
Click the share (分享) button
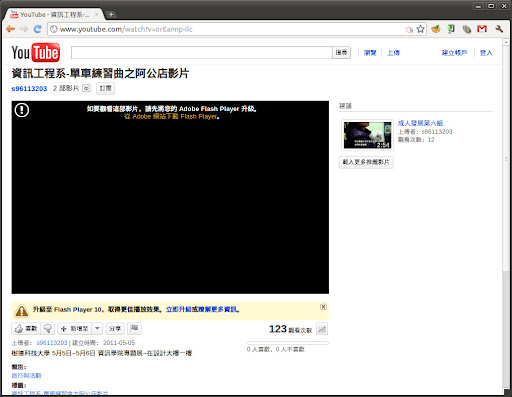[115, 329]
